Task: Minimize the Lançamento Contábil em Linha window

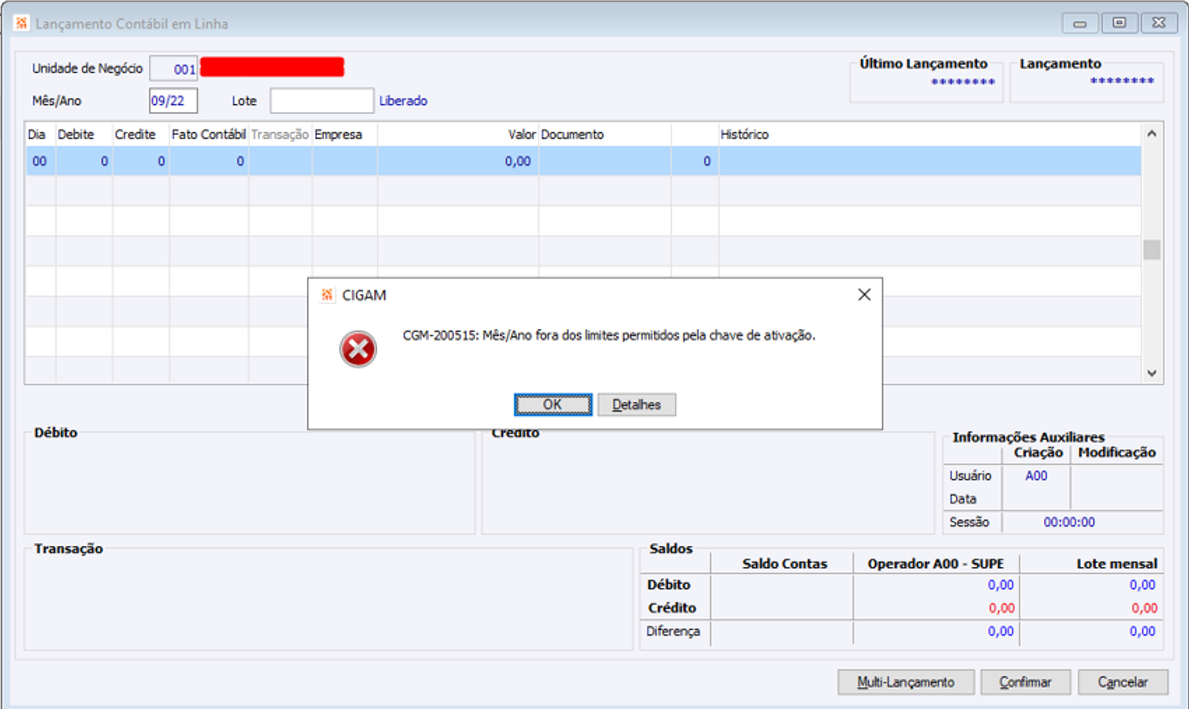Action: point(1080,24)
